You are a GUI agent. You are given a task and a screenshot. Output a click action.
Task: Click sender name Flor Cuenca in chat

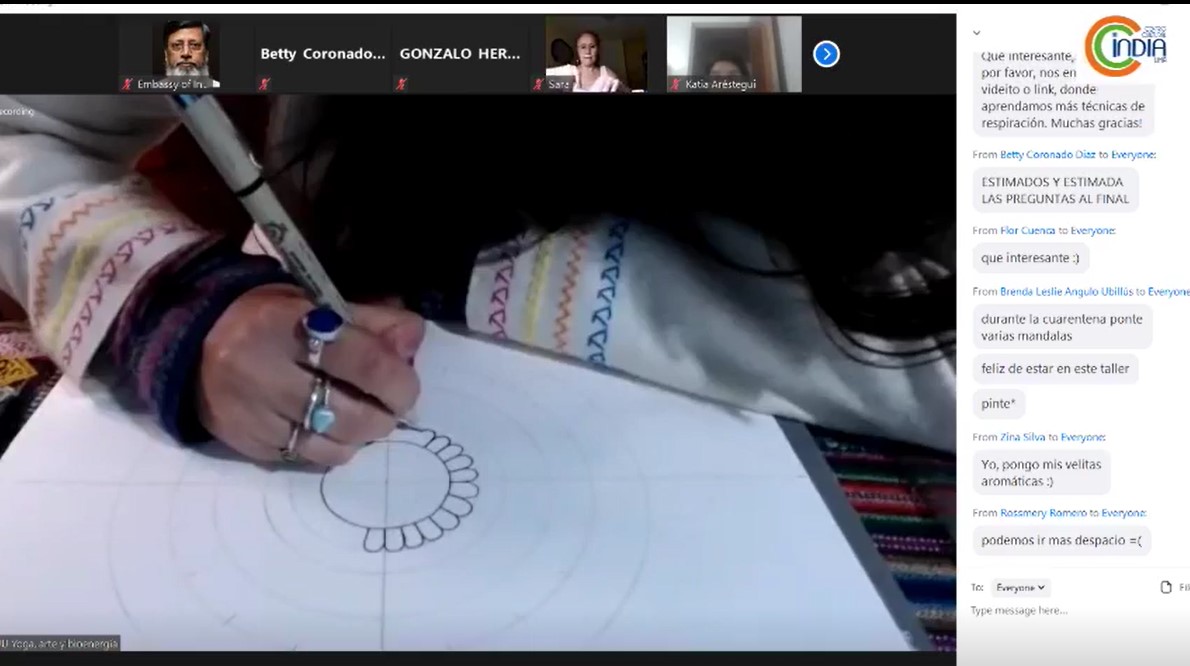click(x=1028, y=231)
